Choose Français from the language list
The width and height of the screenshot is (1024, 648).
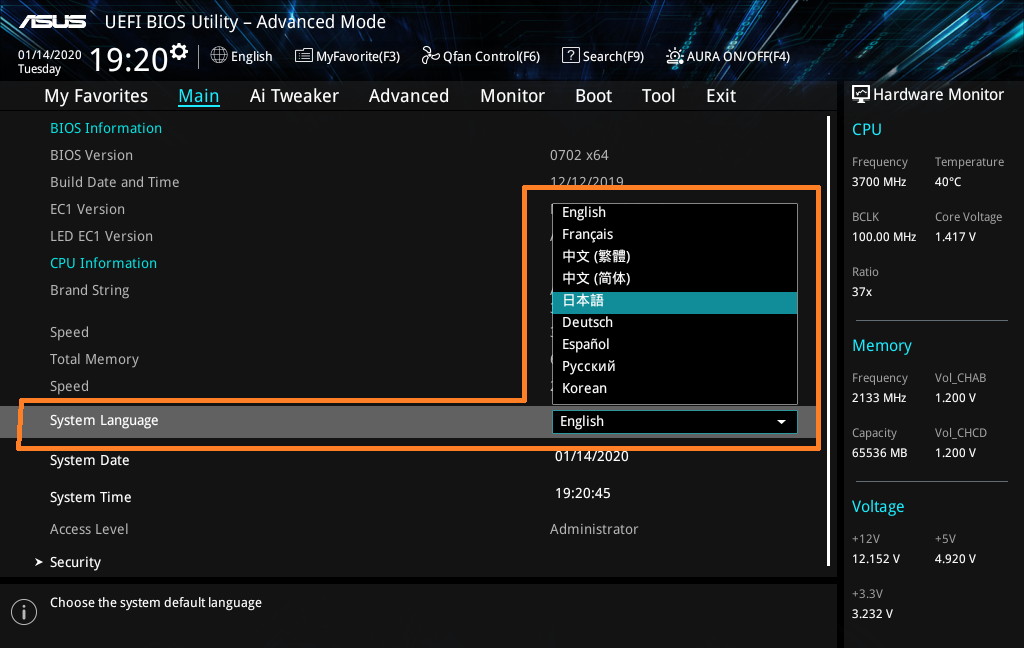(x=675, y=235)
